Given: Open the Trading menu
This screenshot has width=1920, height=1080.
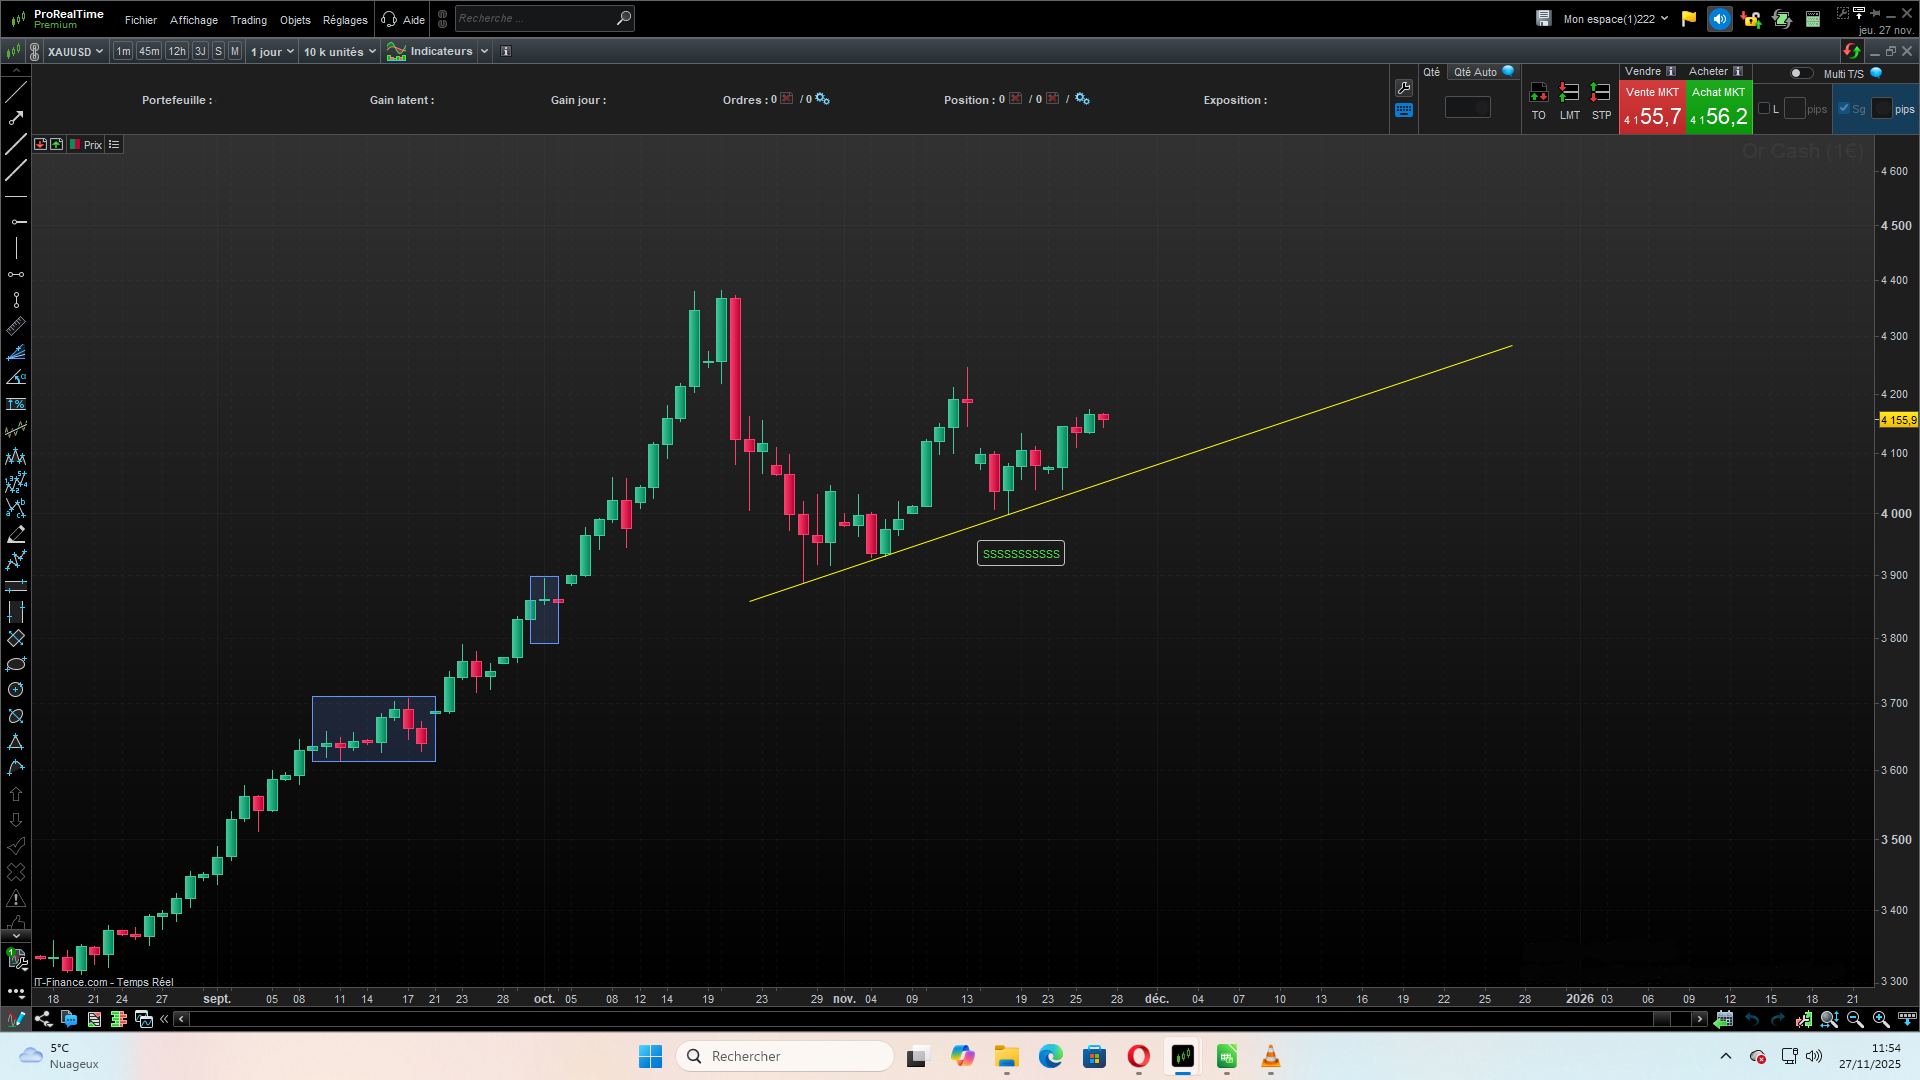Looking at the screenshot, I should [x=248, y=20].
